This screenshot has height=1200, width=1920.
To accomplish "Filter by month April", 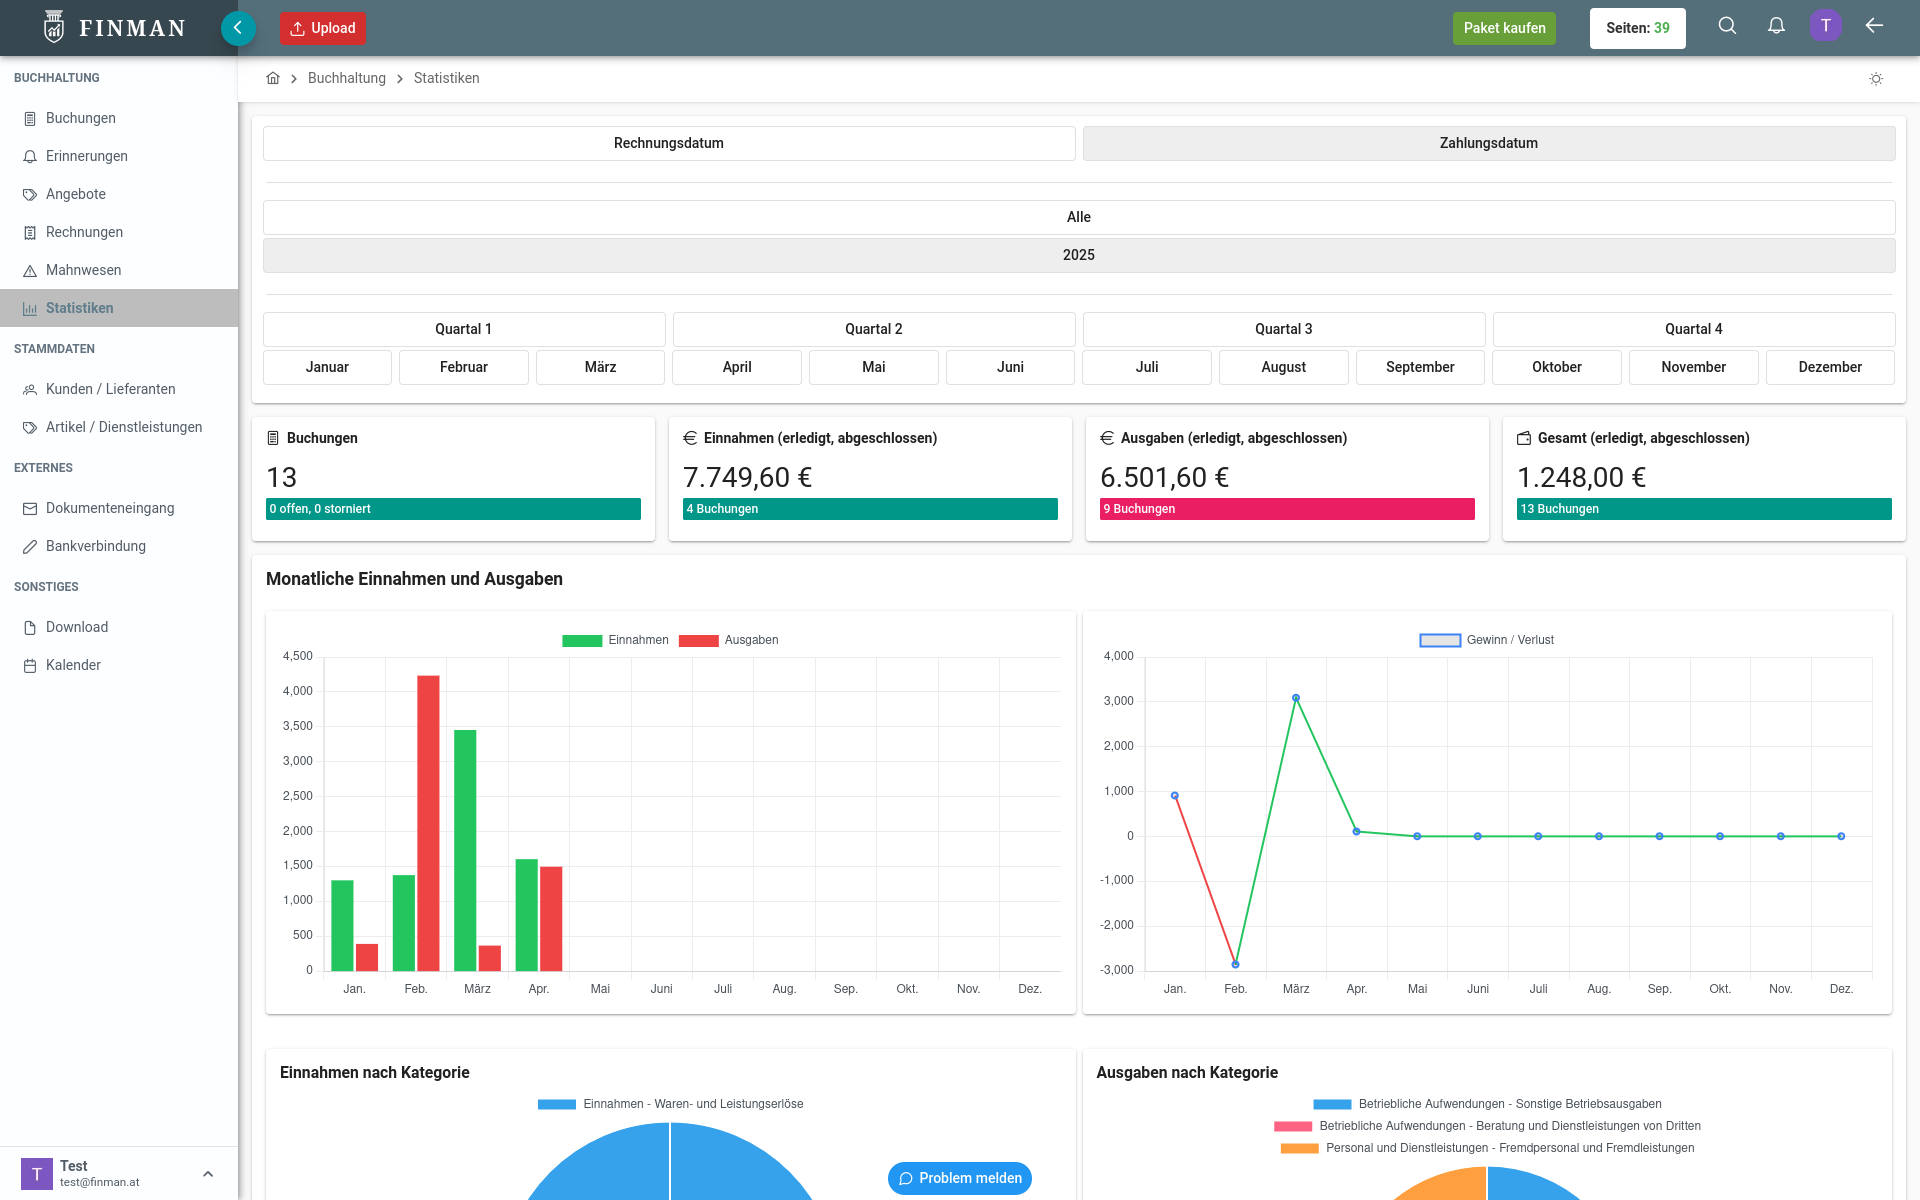I will (x=737, y=367).
